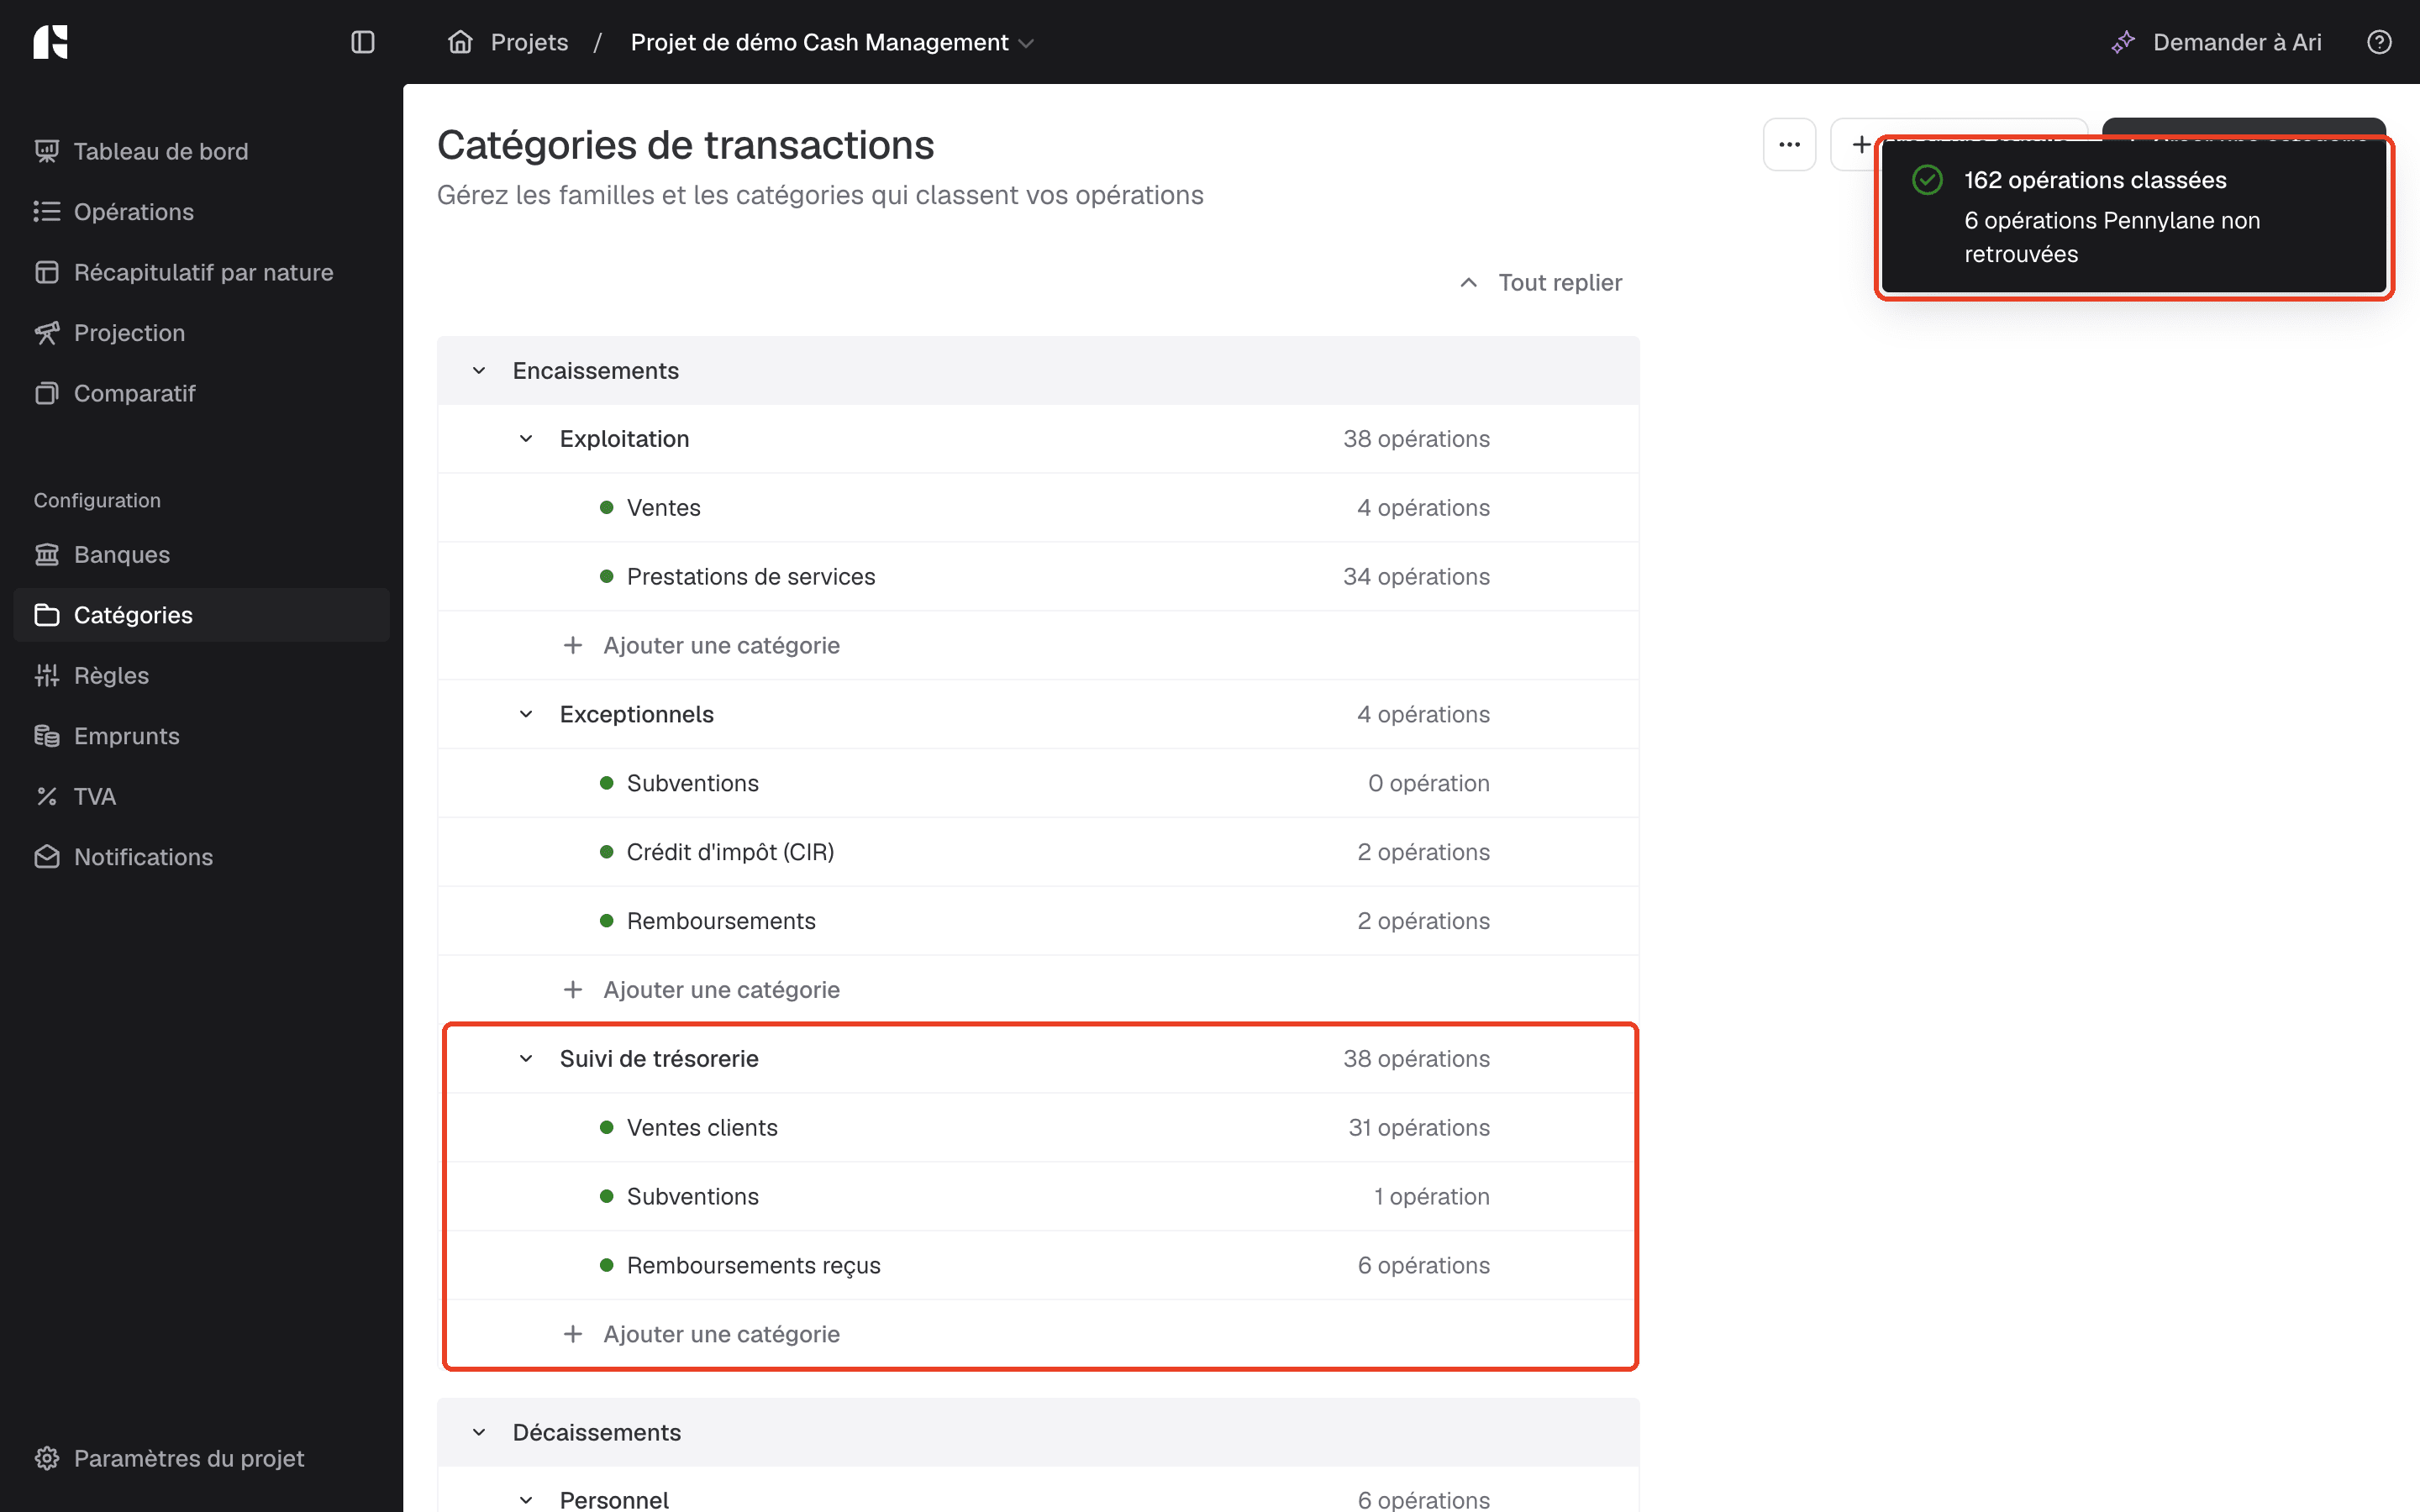The width and height of the screenshot is (2420, 1512).
Task: Collapse the Décaissements section
Action: (x=479, y=1432)
